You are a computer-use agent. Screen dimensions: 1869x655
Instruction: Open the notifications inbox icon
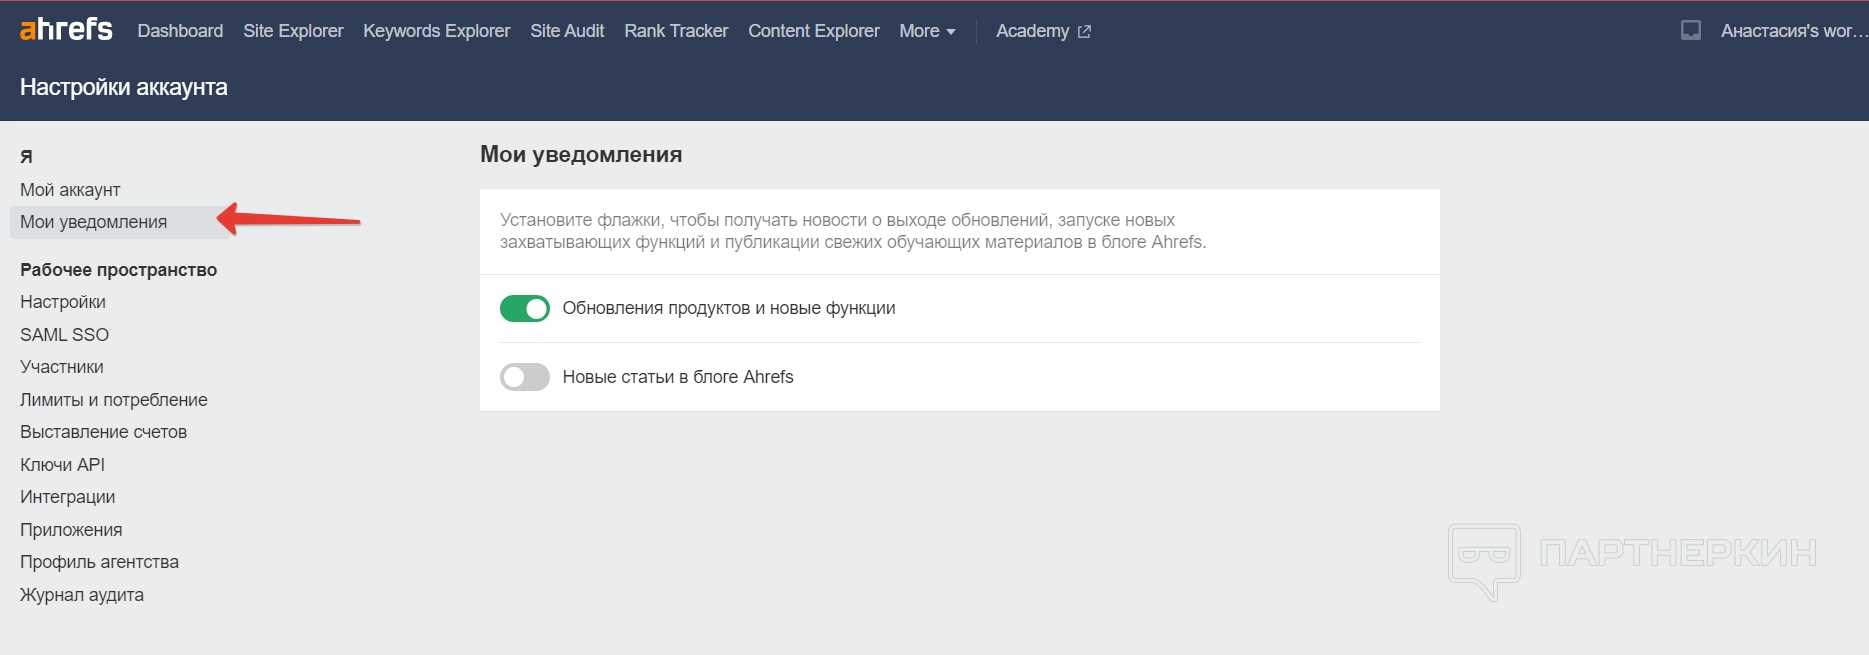pos(1690,31)
